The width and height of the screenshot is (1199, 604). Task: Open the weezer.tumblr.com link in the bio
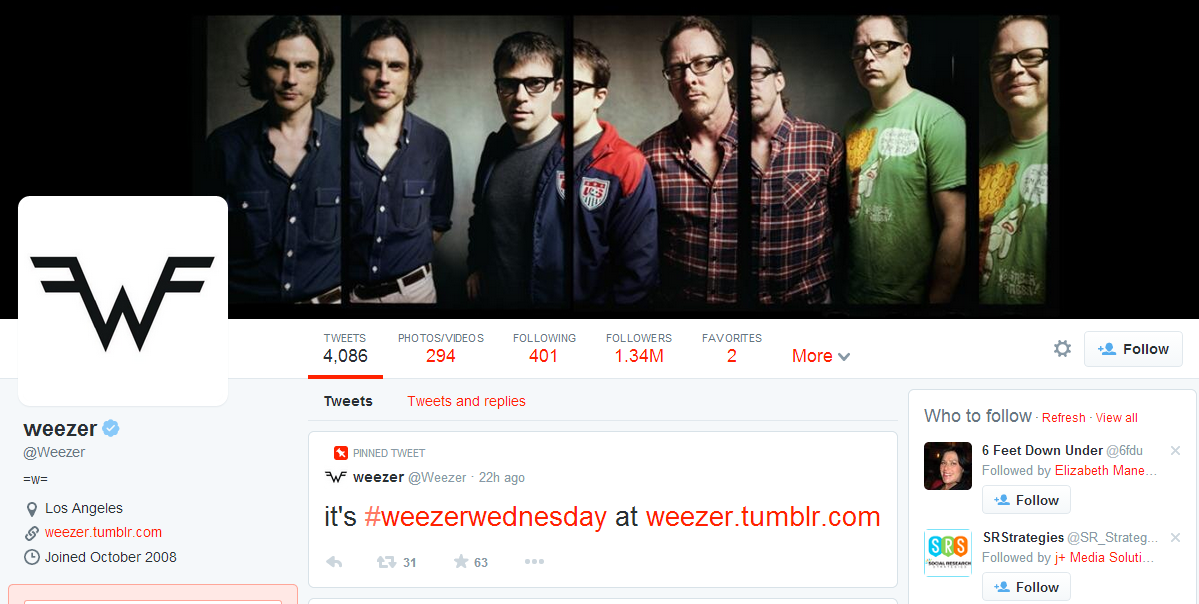103,532
